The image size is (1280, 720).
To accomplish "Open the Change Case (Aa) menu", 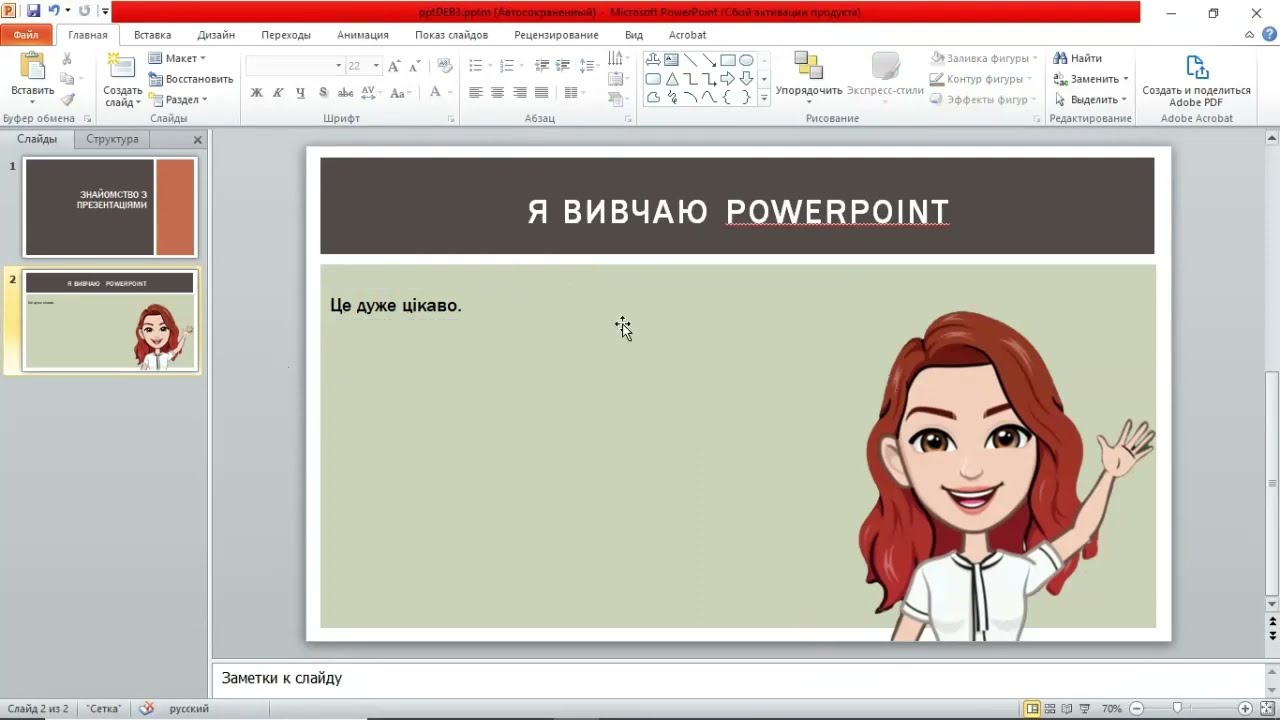I will coord(400,93).
